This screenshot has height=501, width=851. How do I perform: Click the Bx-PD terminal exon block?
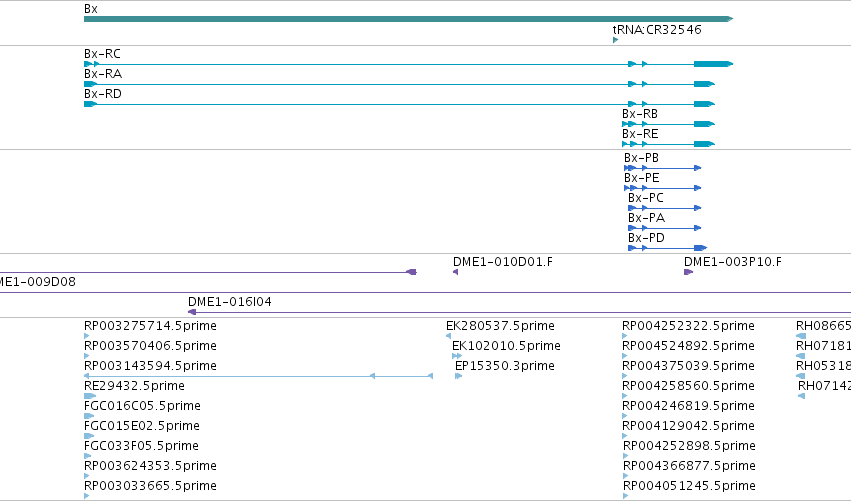tap(700, 248)
